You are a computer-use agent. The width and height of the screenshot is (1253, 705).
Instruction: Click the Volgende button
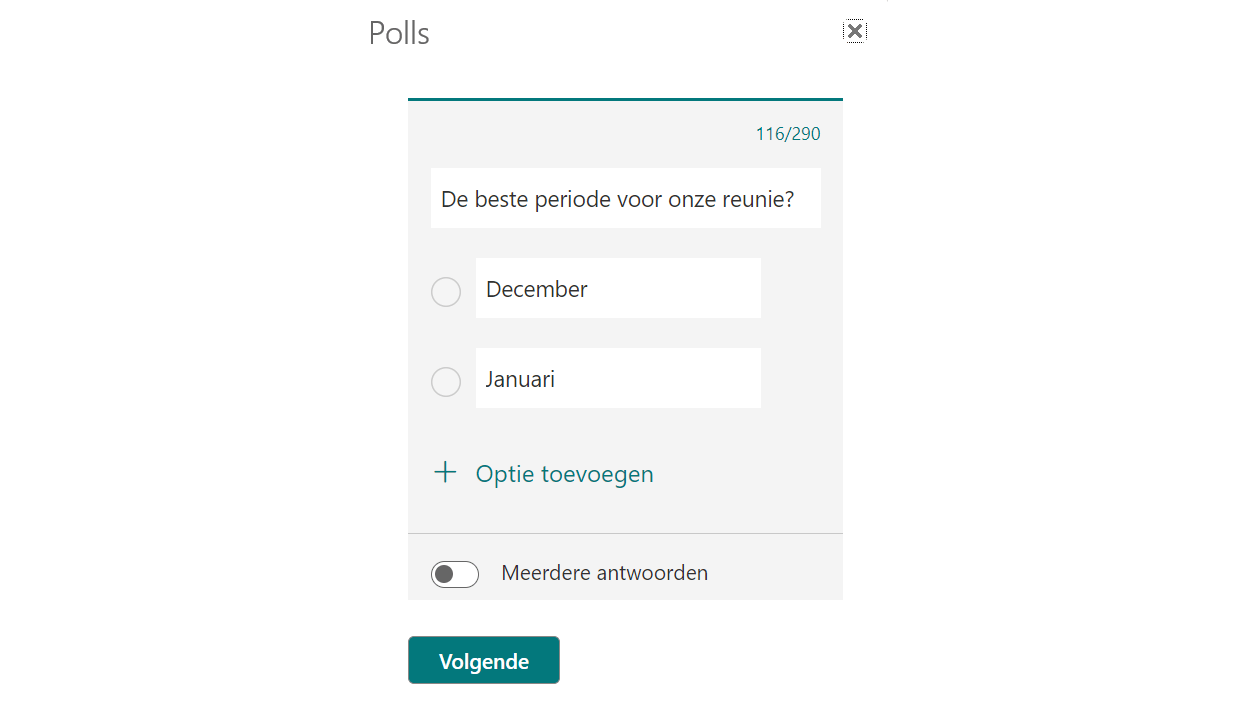point(484,661)
